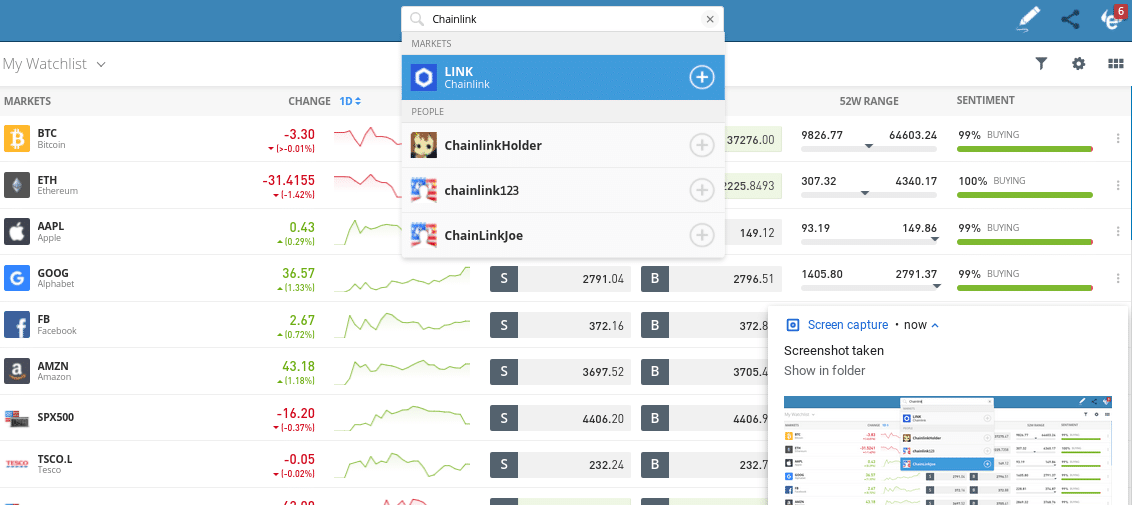Open ChainlinkHolder avatar

pos(424,146)
